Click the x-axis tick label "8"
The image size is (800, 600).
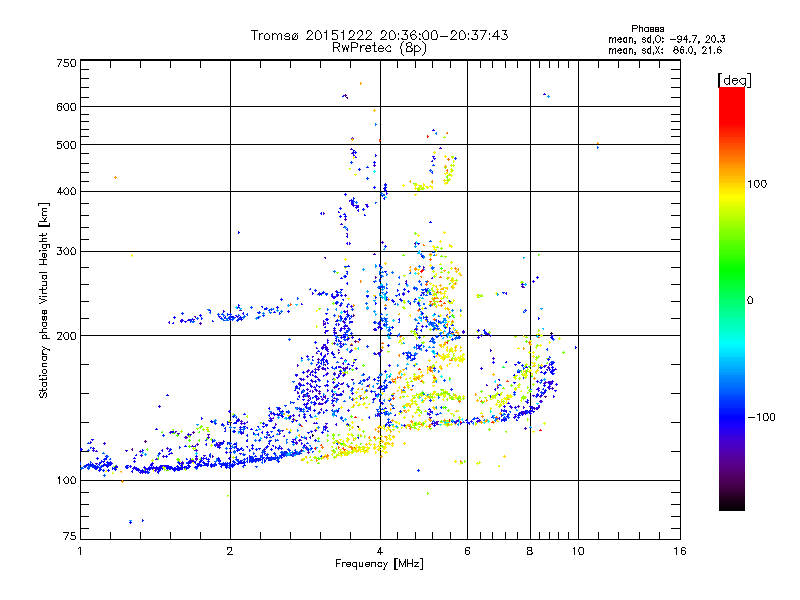(x=530, y=551)
